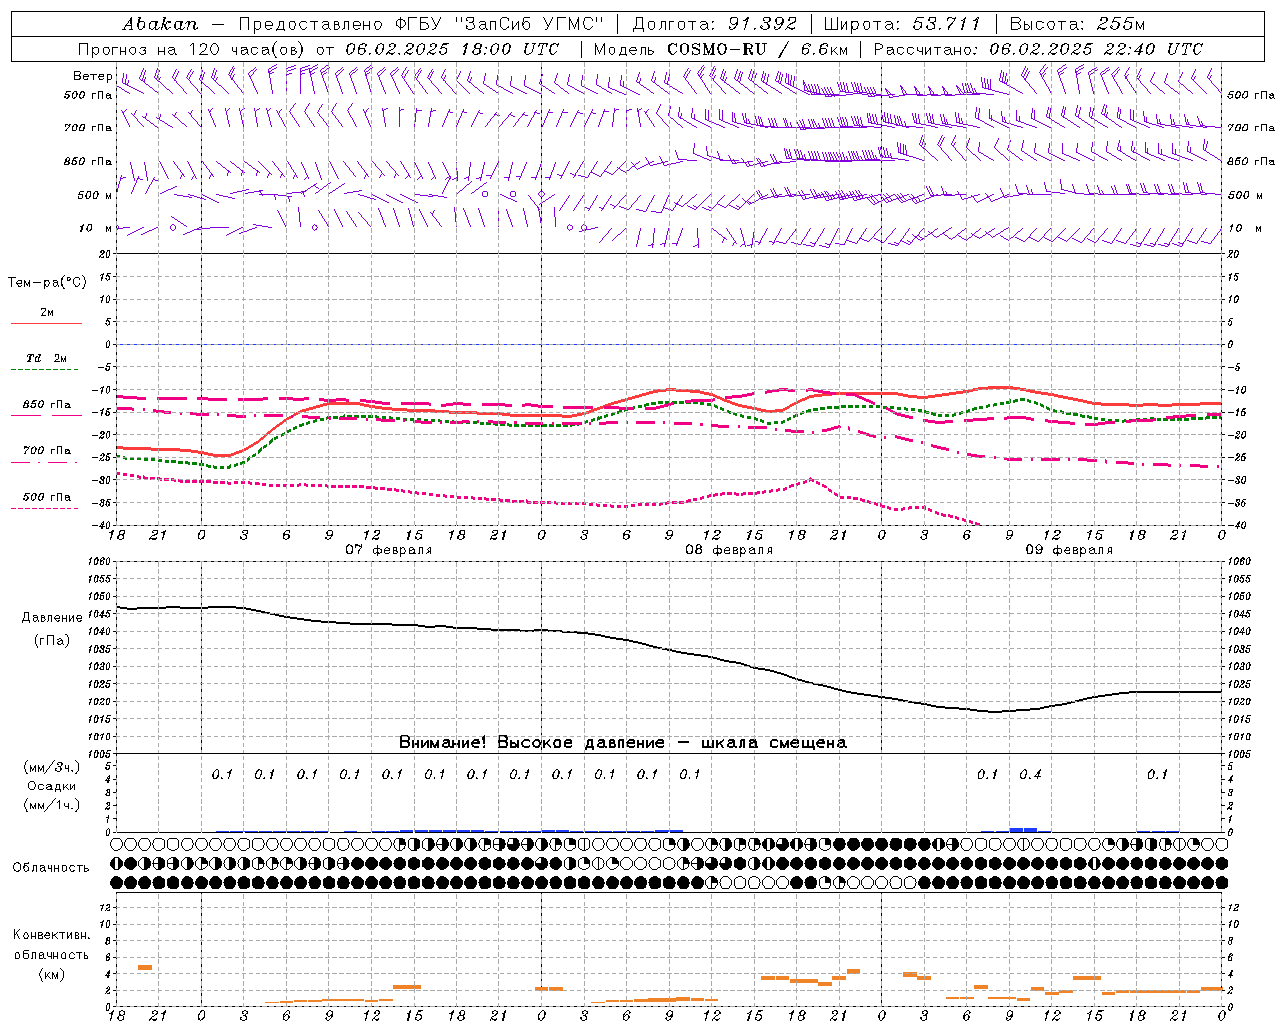Select the '(мм/3ч.)' precipitation unit label
This screenshot has height=1024, width=1280.
tap(52, 767)
